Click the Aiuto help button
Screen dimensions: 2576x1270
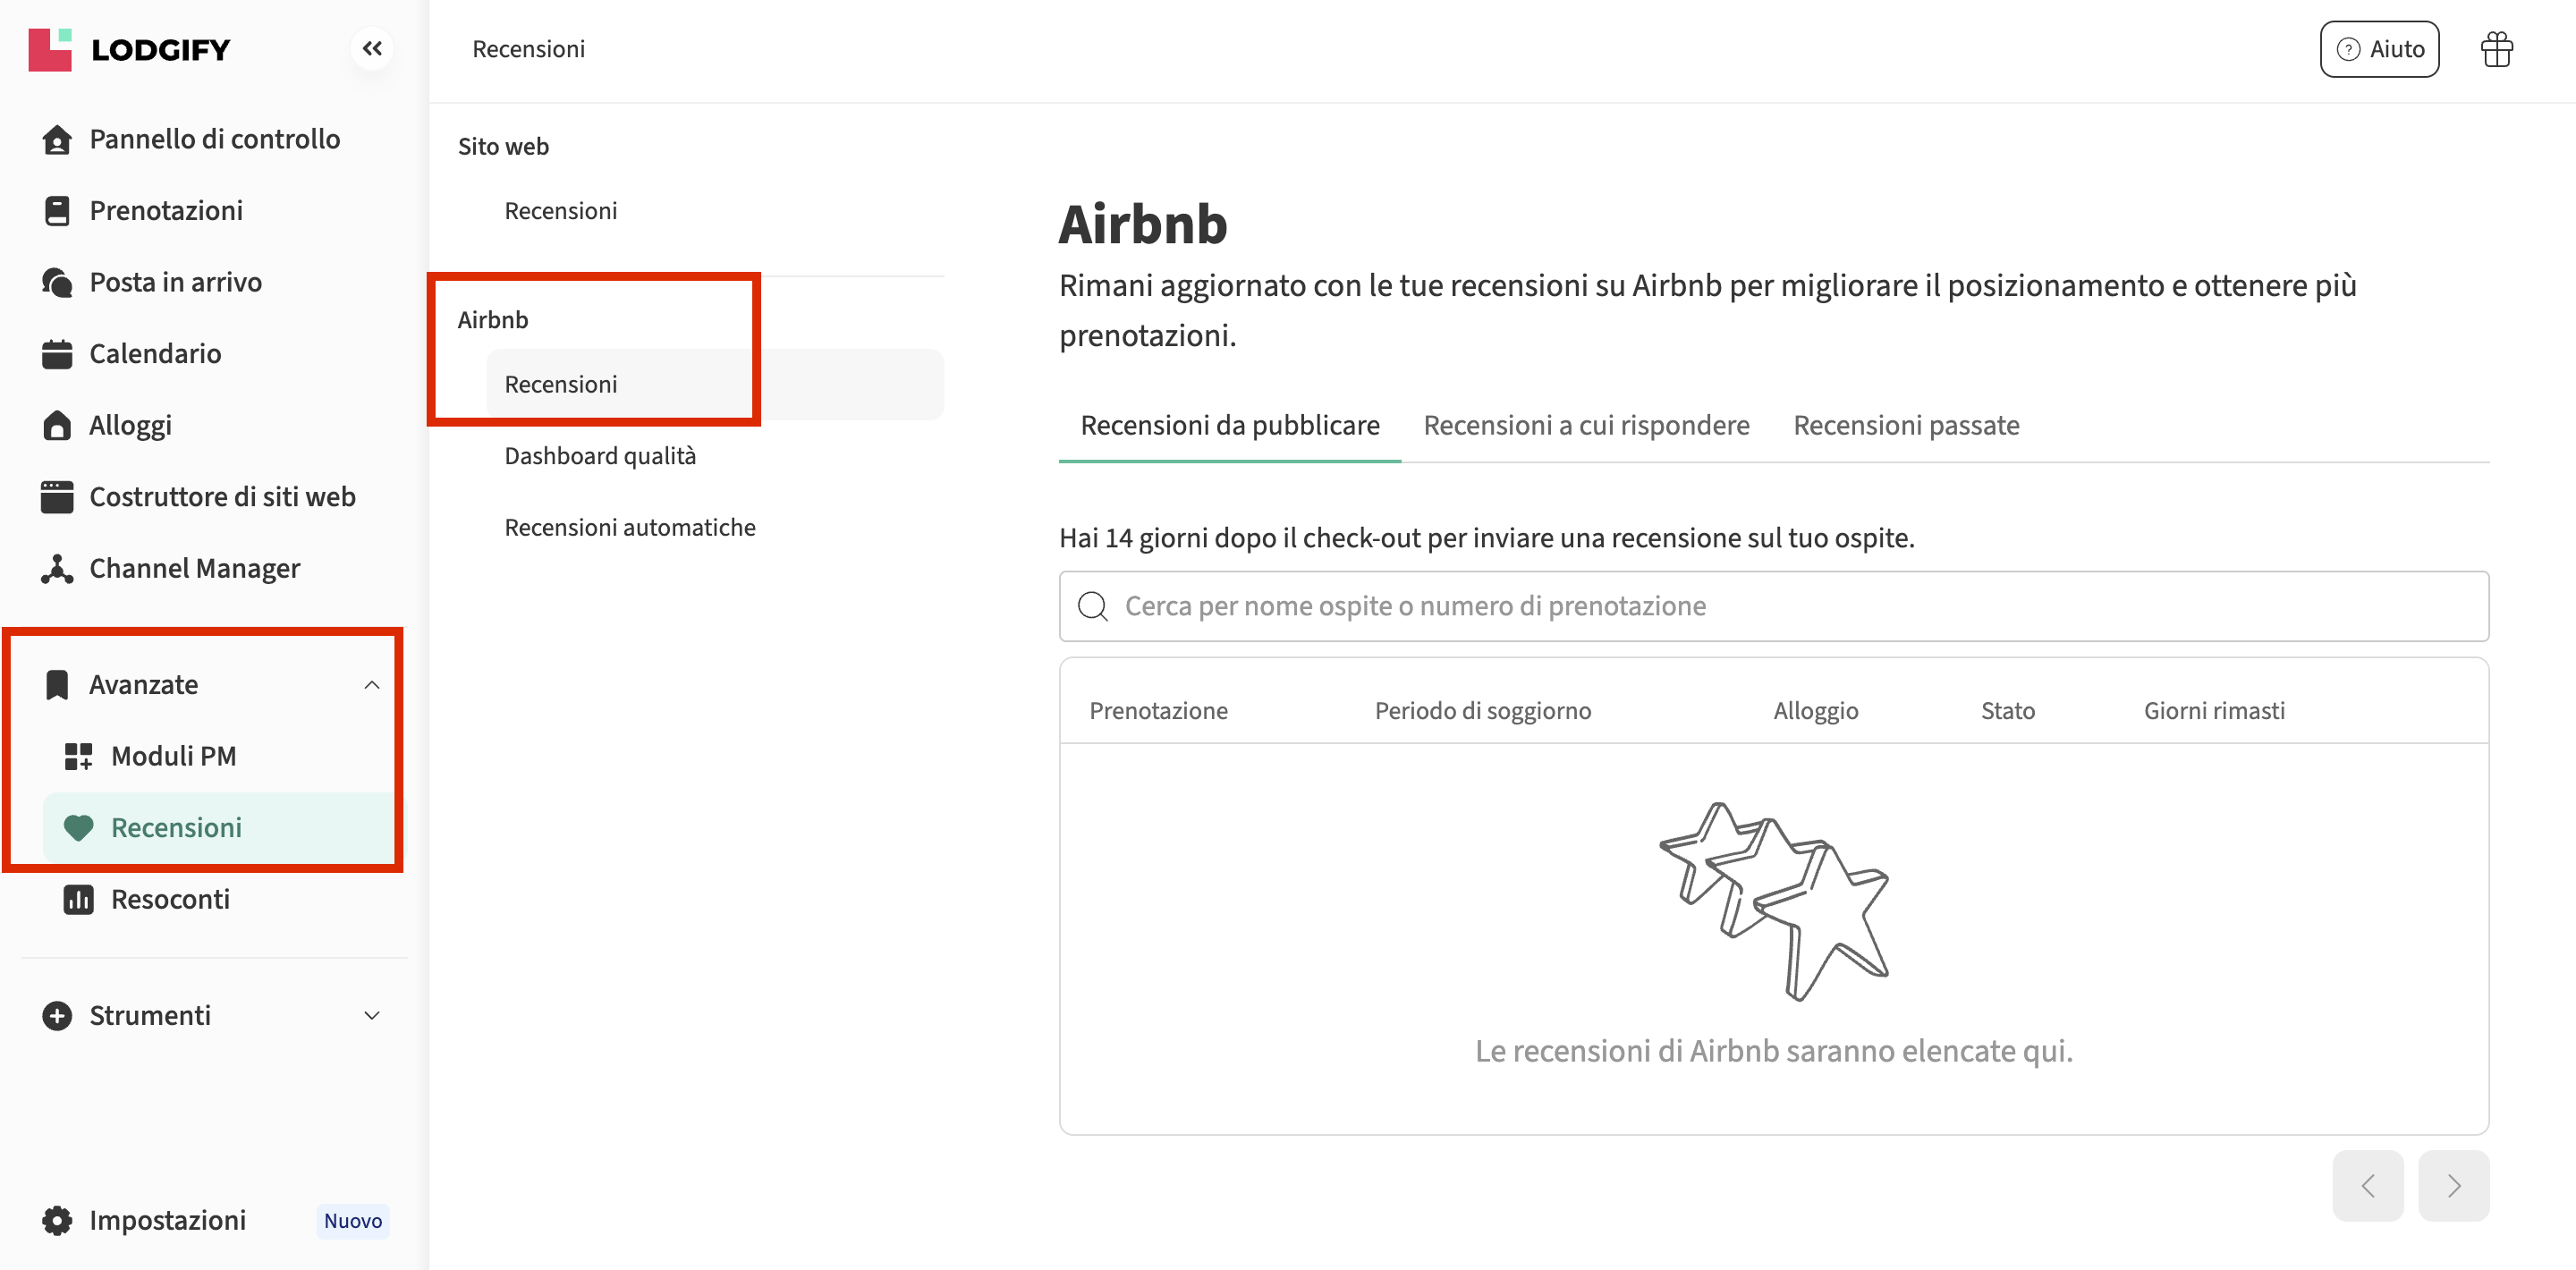coord(2379,49)
